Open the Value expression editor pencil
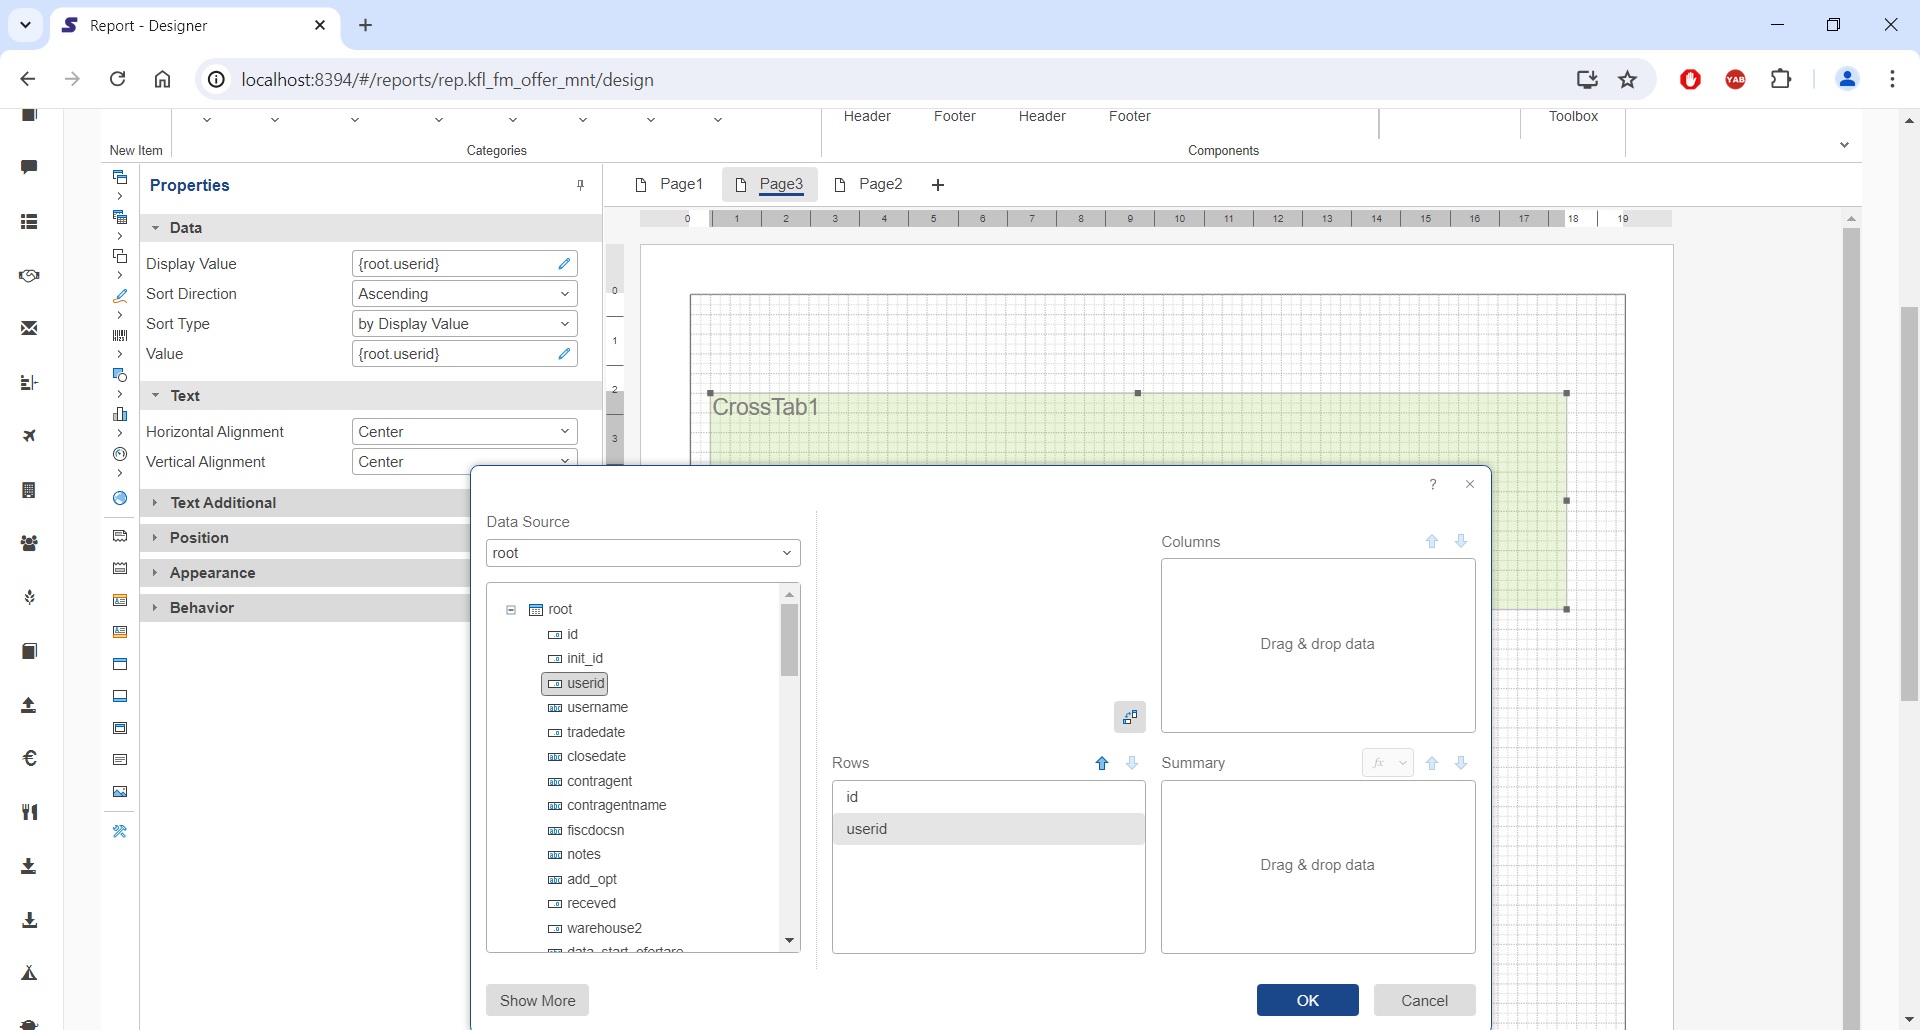The width and height of the screenshot is (1926, 1030). (x=564, y=354)
